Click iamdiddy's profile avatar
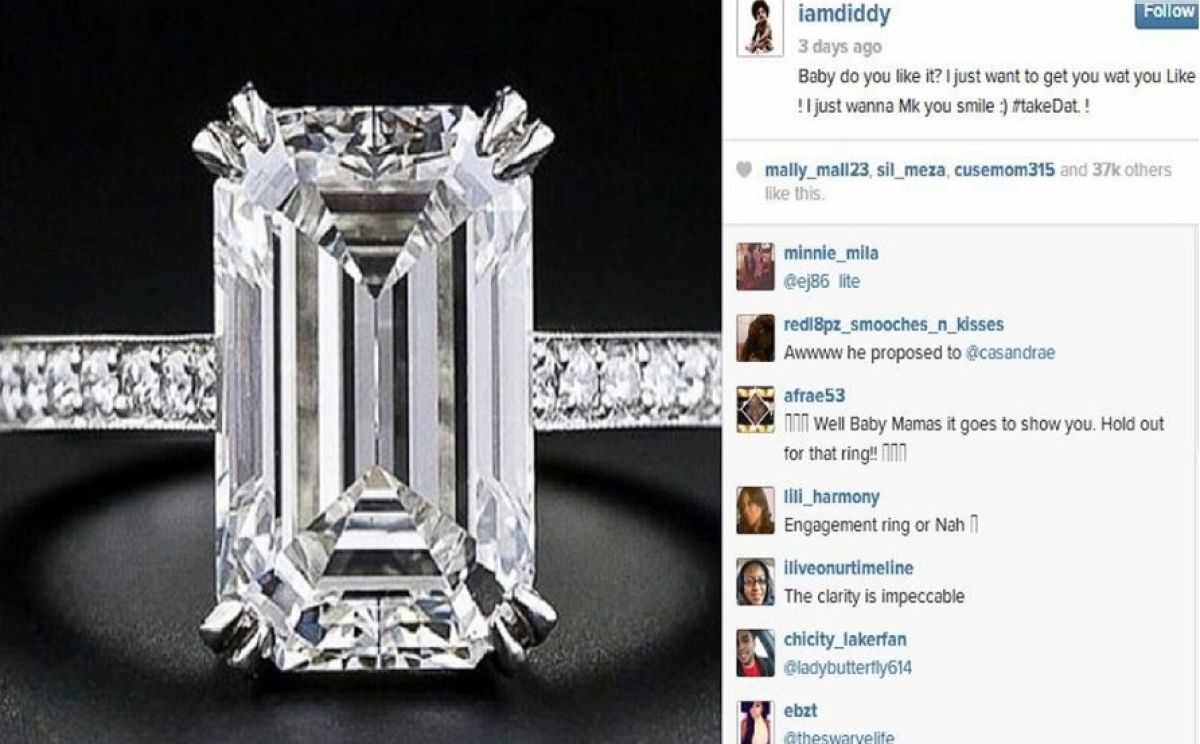Viewport: 1200px width, 744px height. tap(760, 29)
